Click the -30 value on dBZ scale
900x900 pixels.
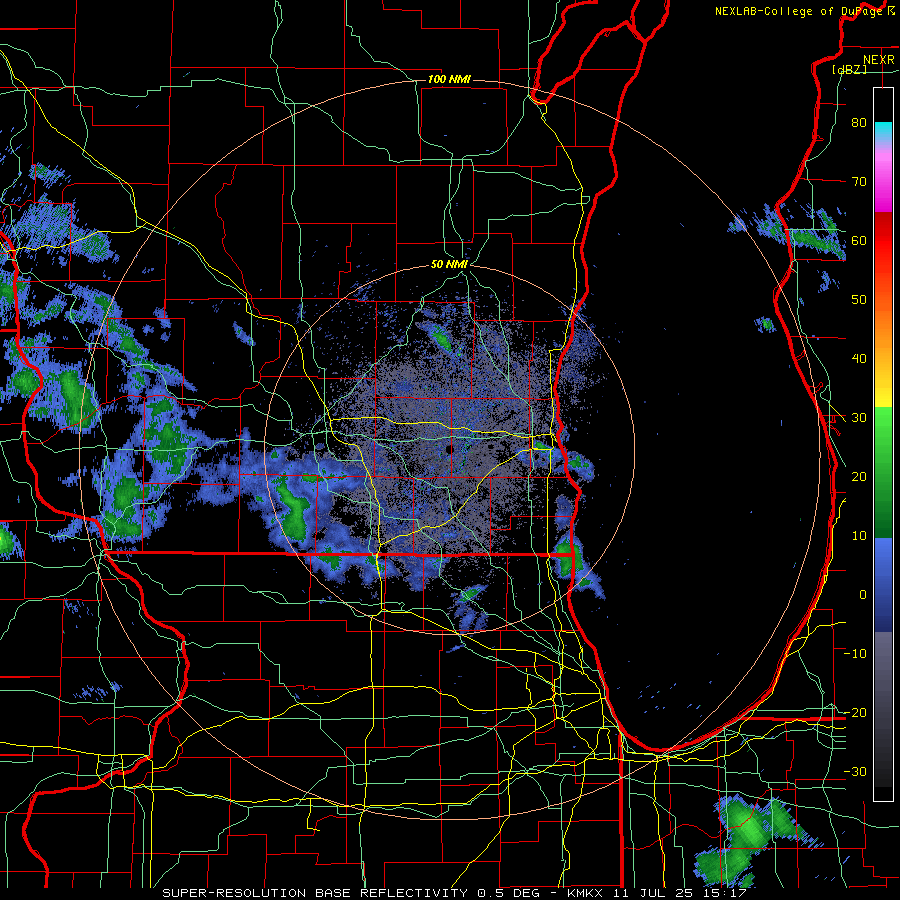pyautogui.click(x=855, y=771)
